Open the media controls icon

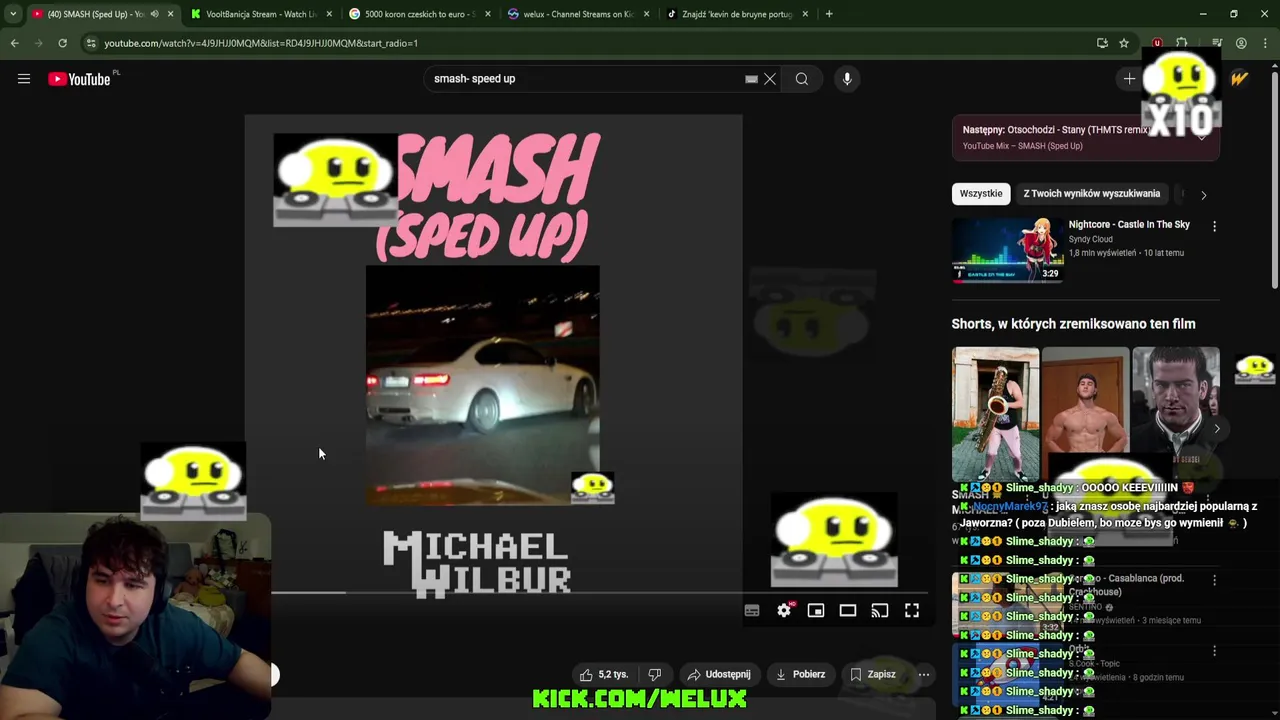coord(1216,43)
